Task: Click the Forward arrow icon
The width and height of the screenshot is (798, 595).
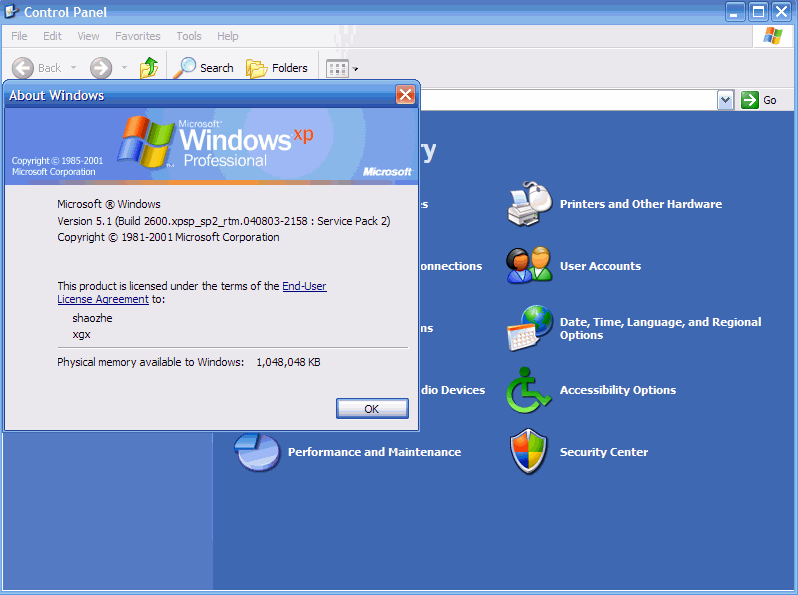Action: (101, 68)
